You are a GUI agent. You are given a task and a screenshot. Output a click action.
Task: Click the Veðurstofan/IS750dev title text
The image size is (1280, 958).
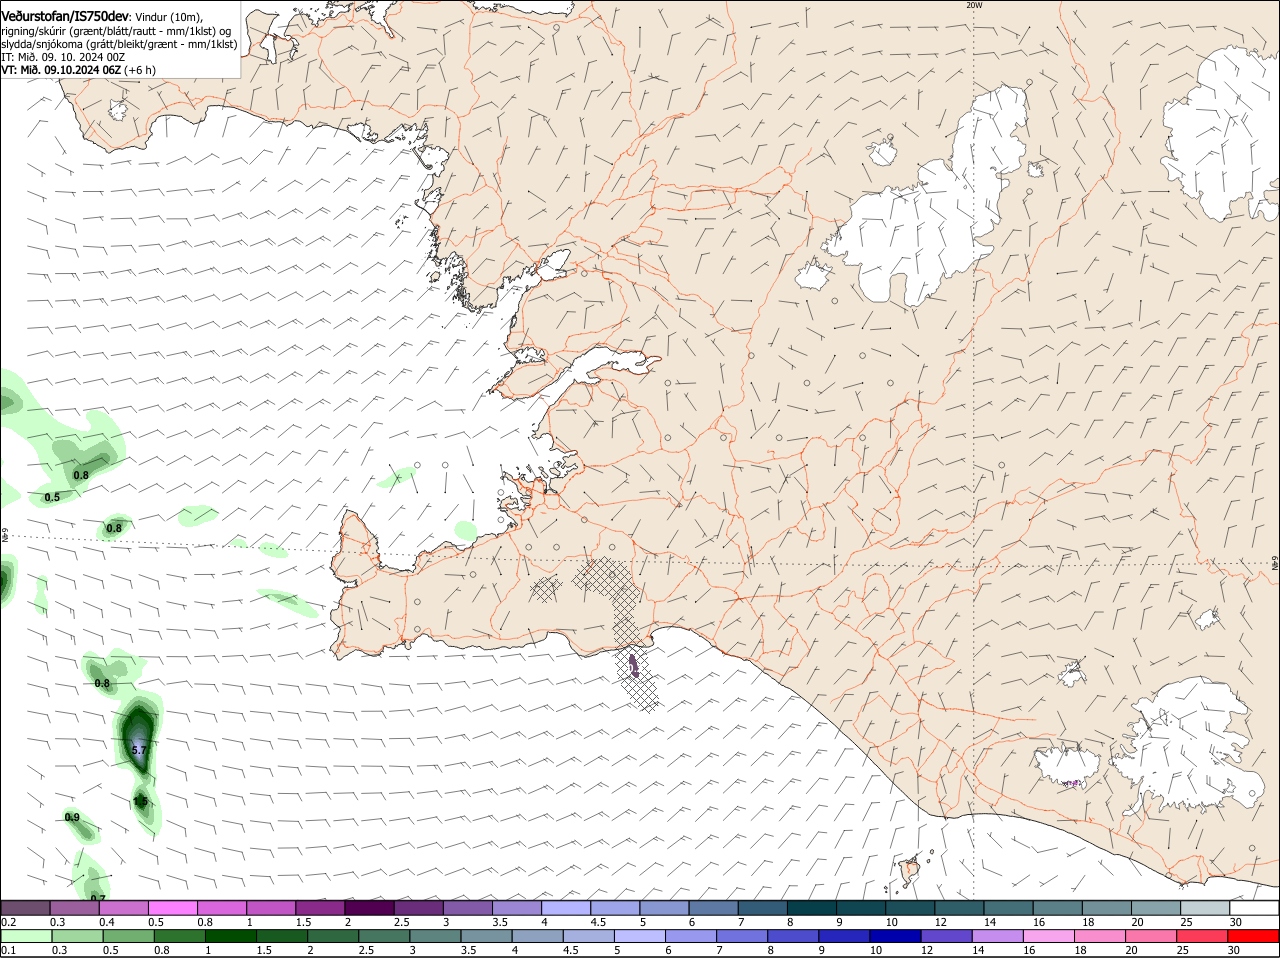[65, 17]
